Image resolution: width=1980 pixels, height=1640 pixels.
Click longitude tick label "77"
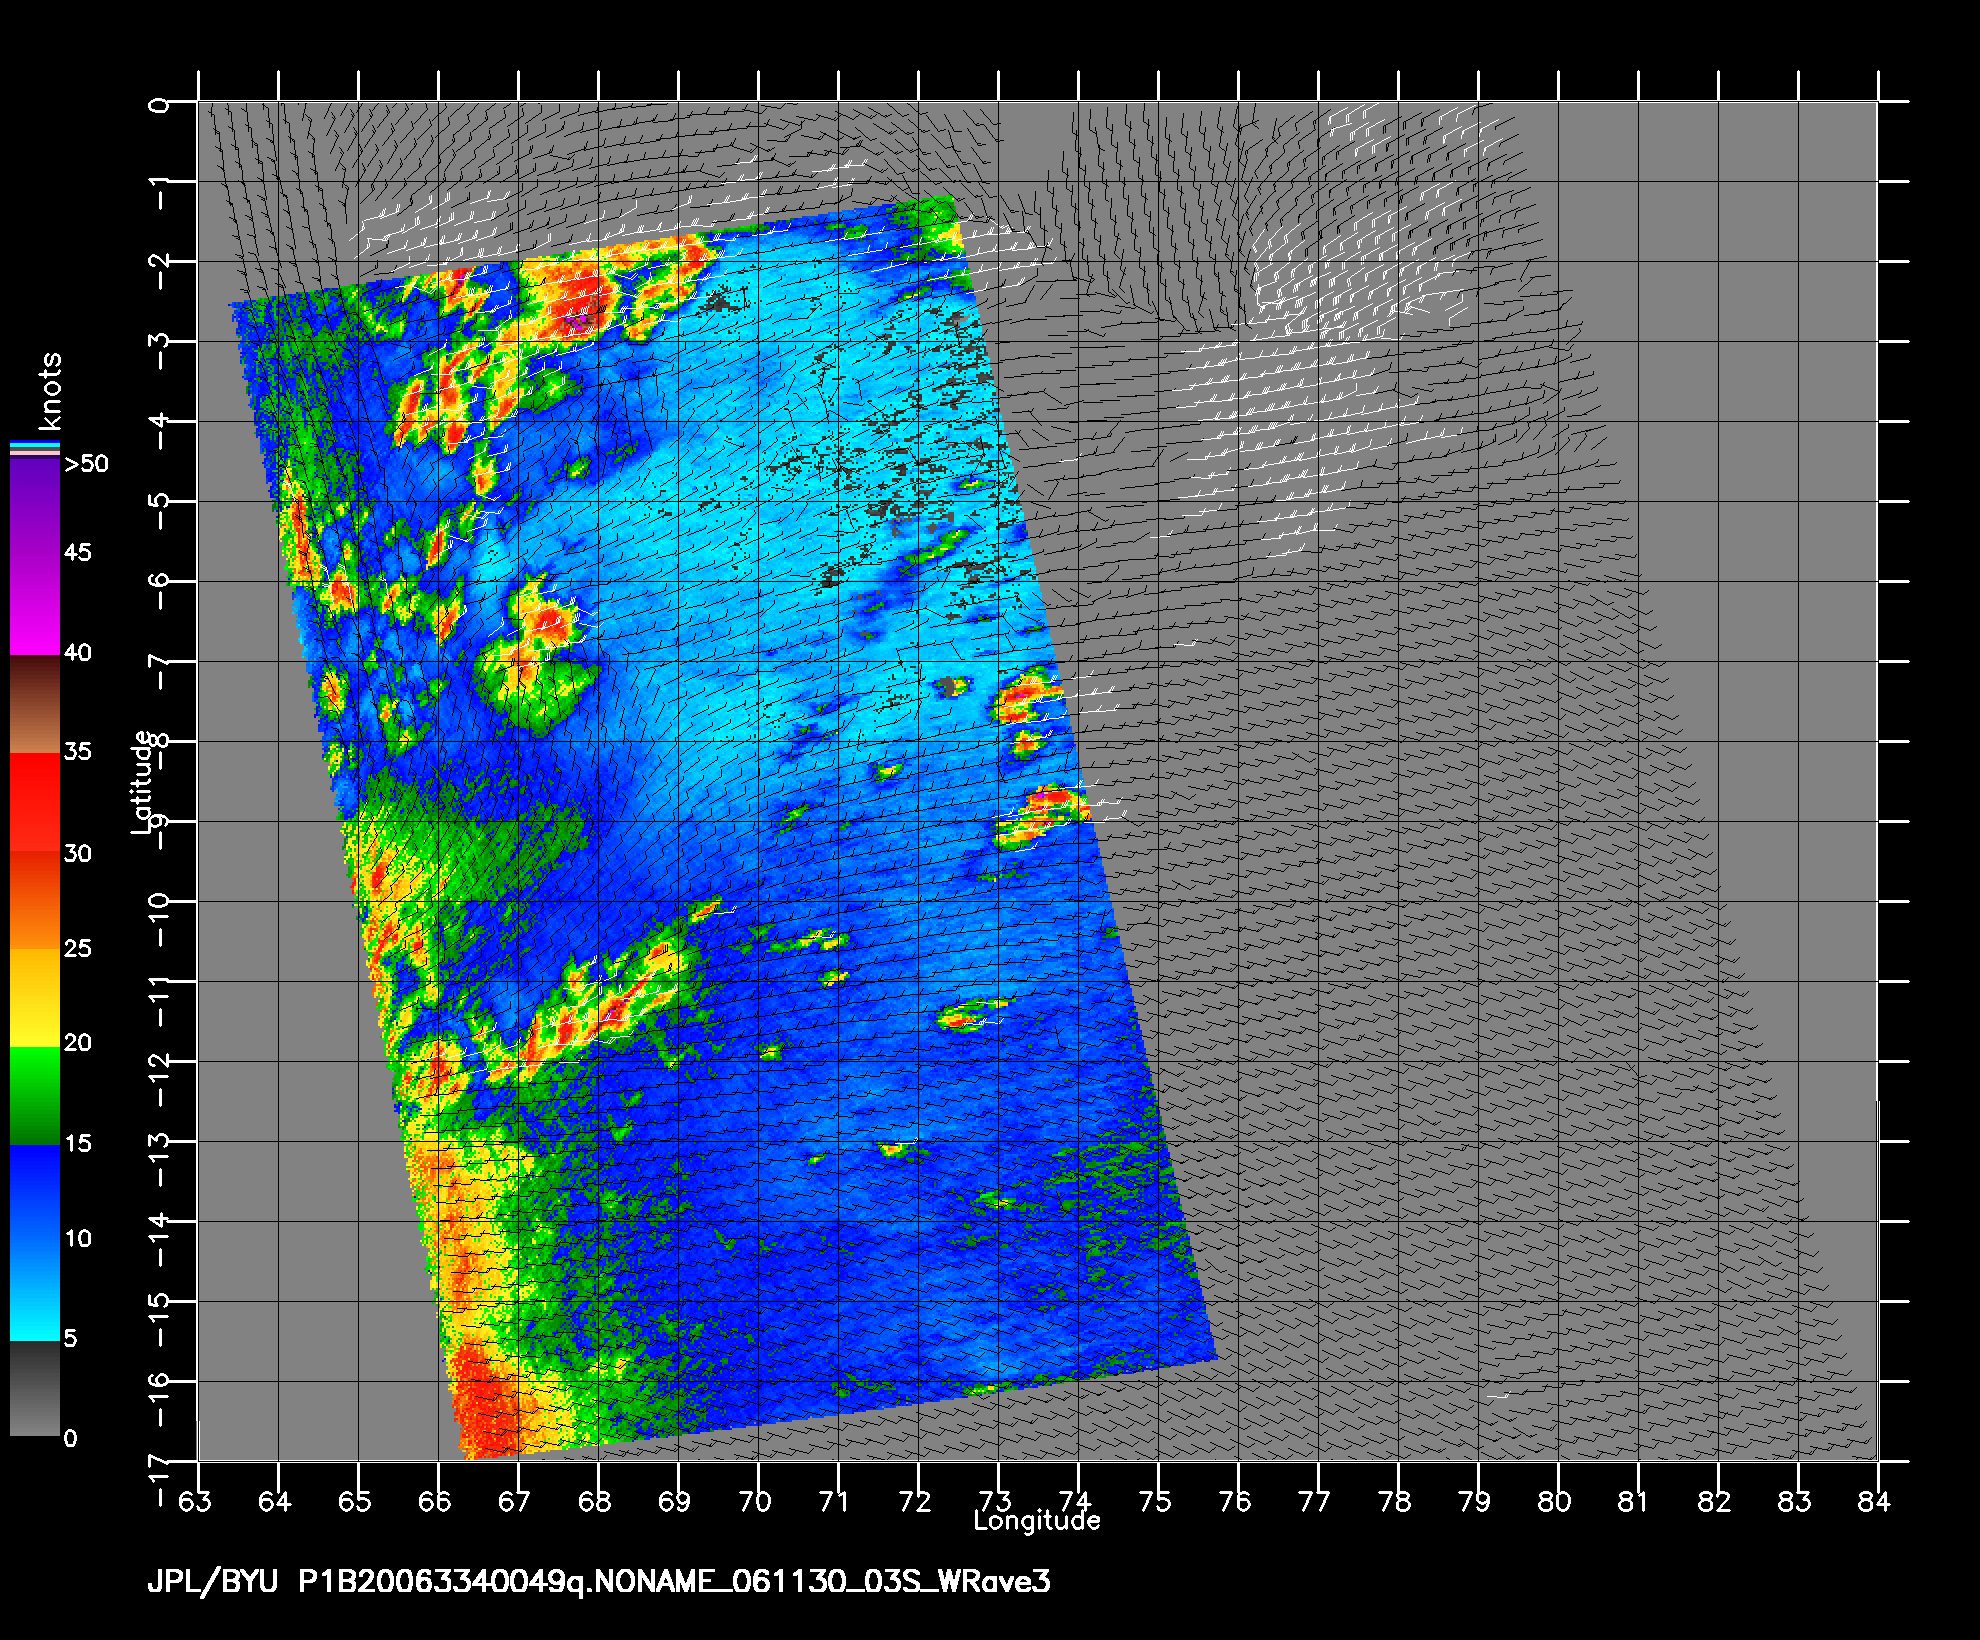coord(1315,1502)
